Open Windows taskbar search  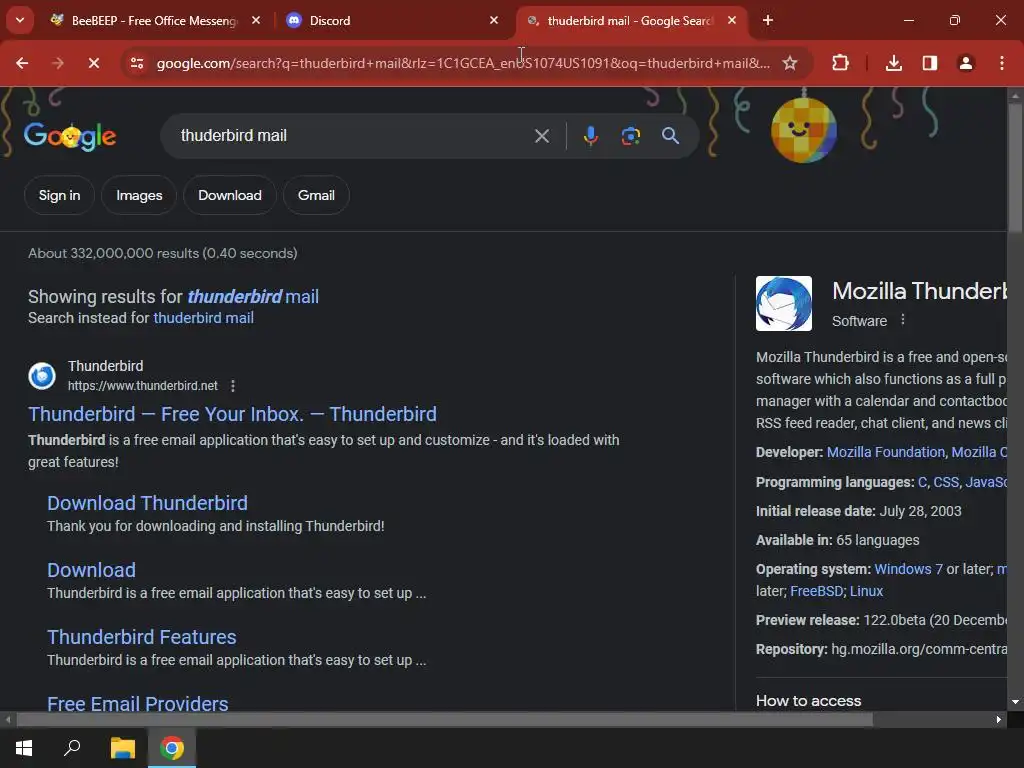tap(72, 748)
